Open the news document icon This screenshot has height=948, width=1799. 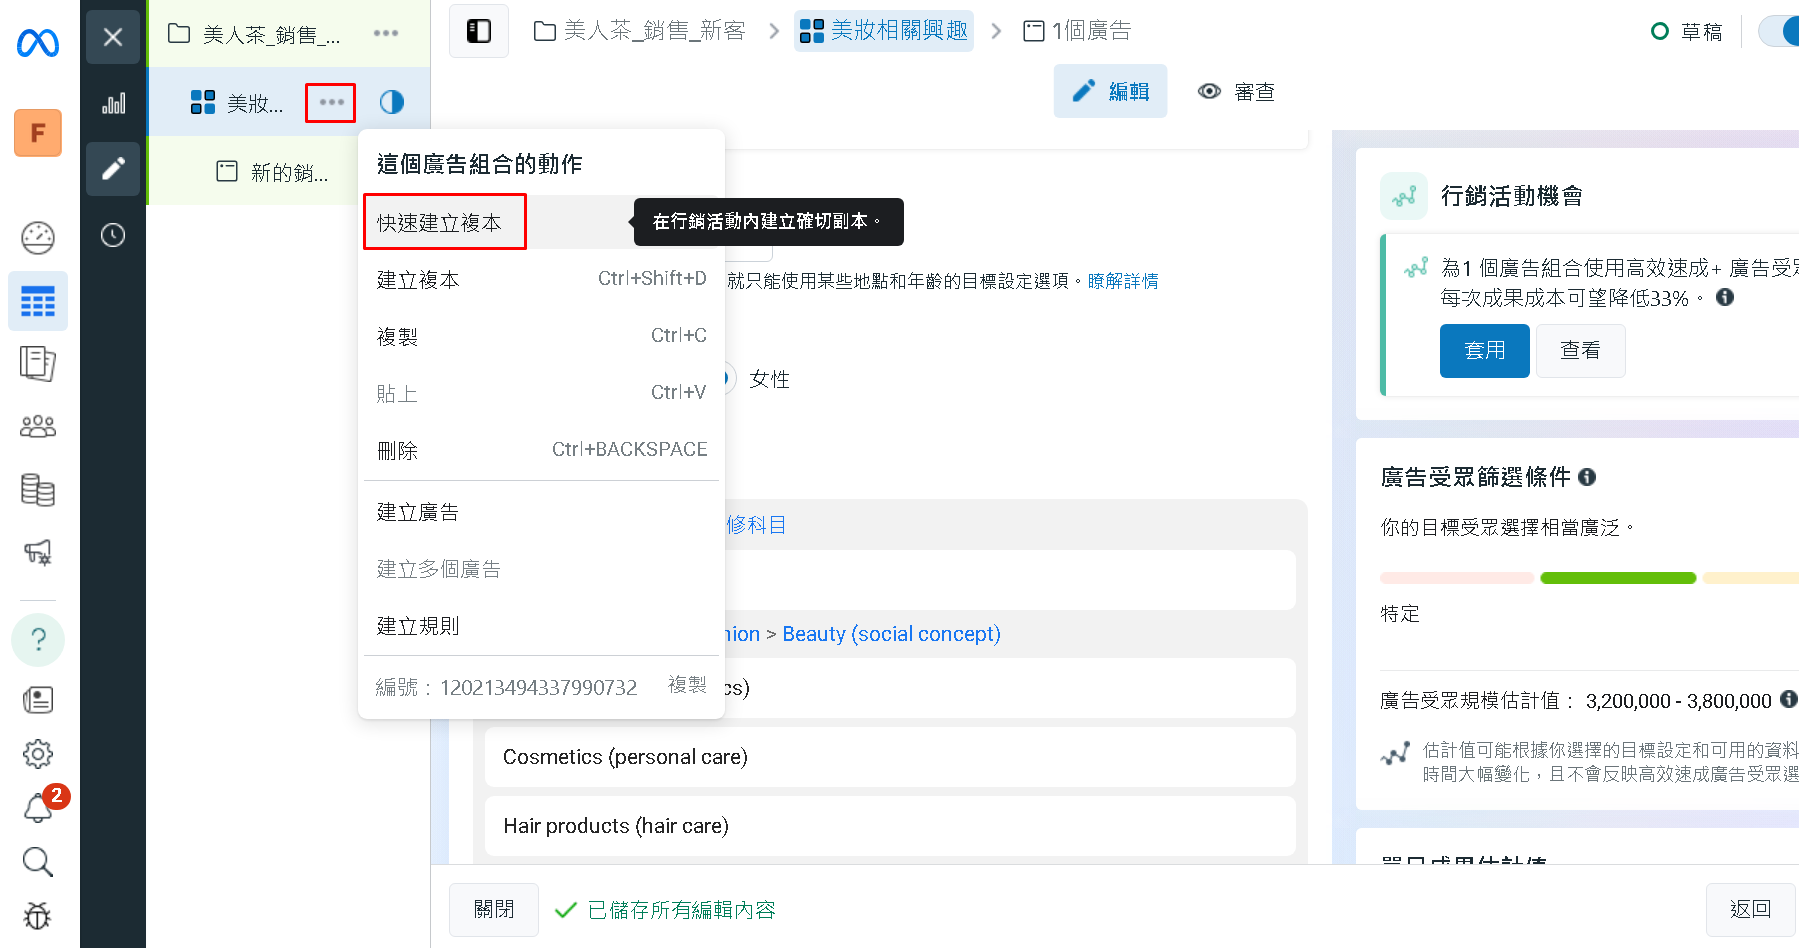click(x=38, y=699)
